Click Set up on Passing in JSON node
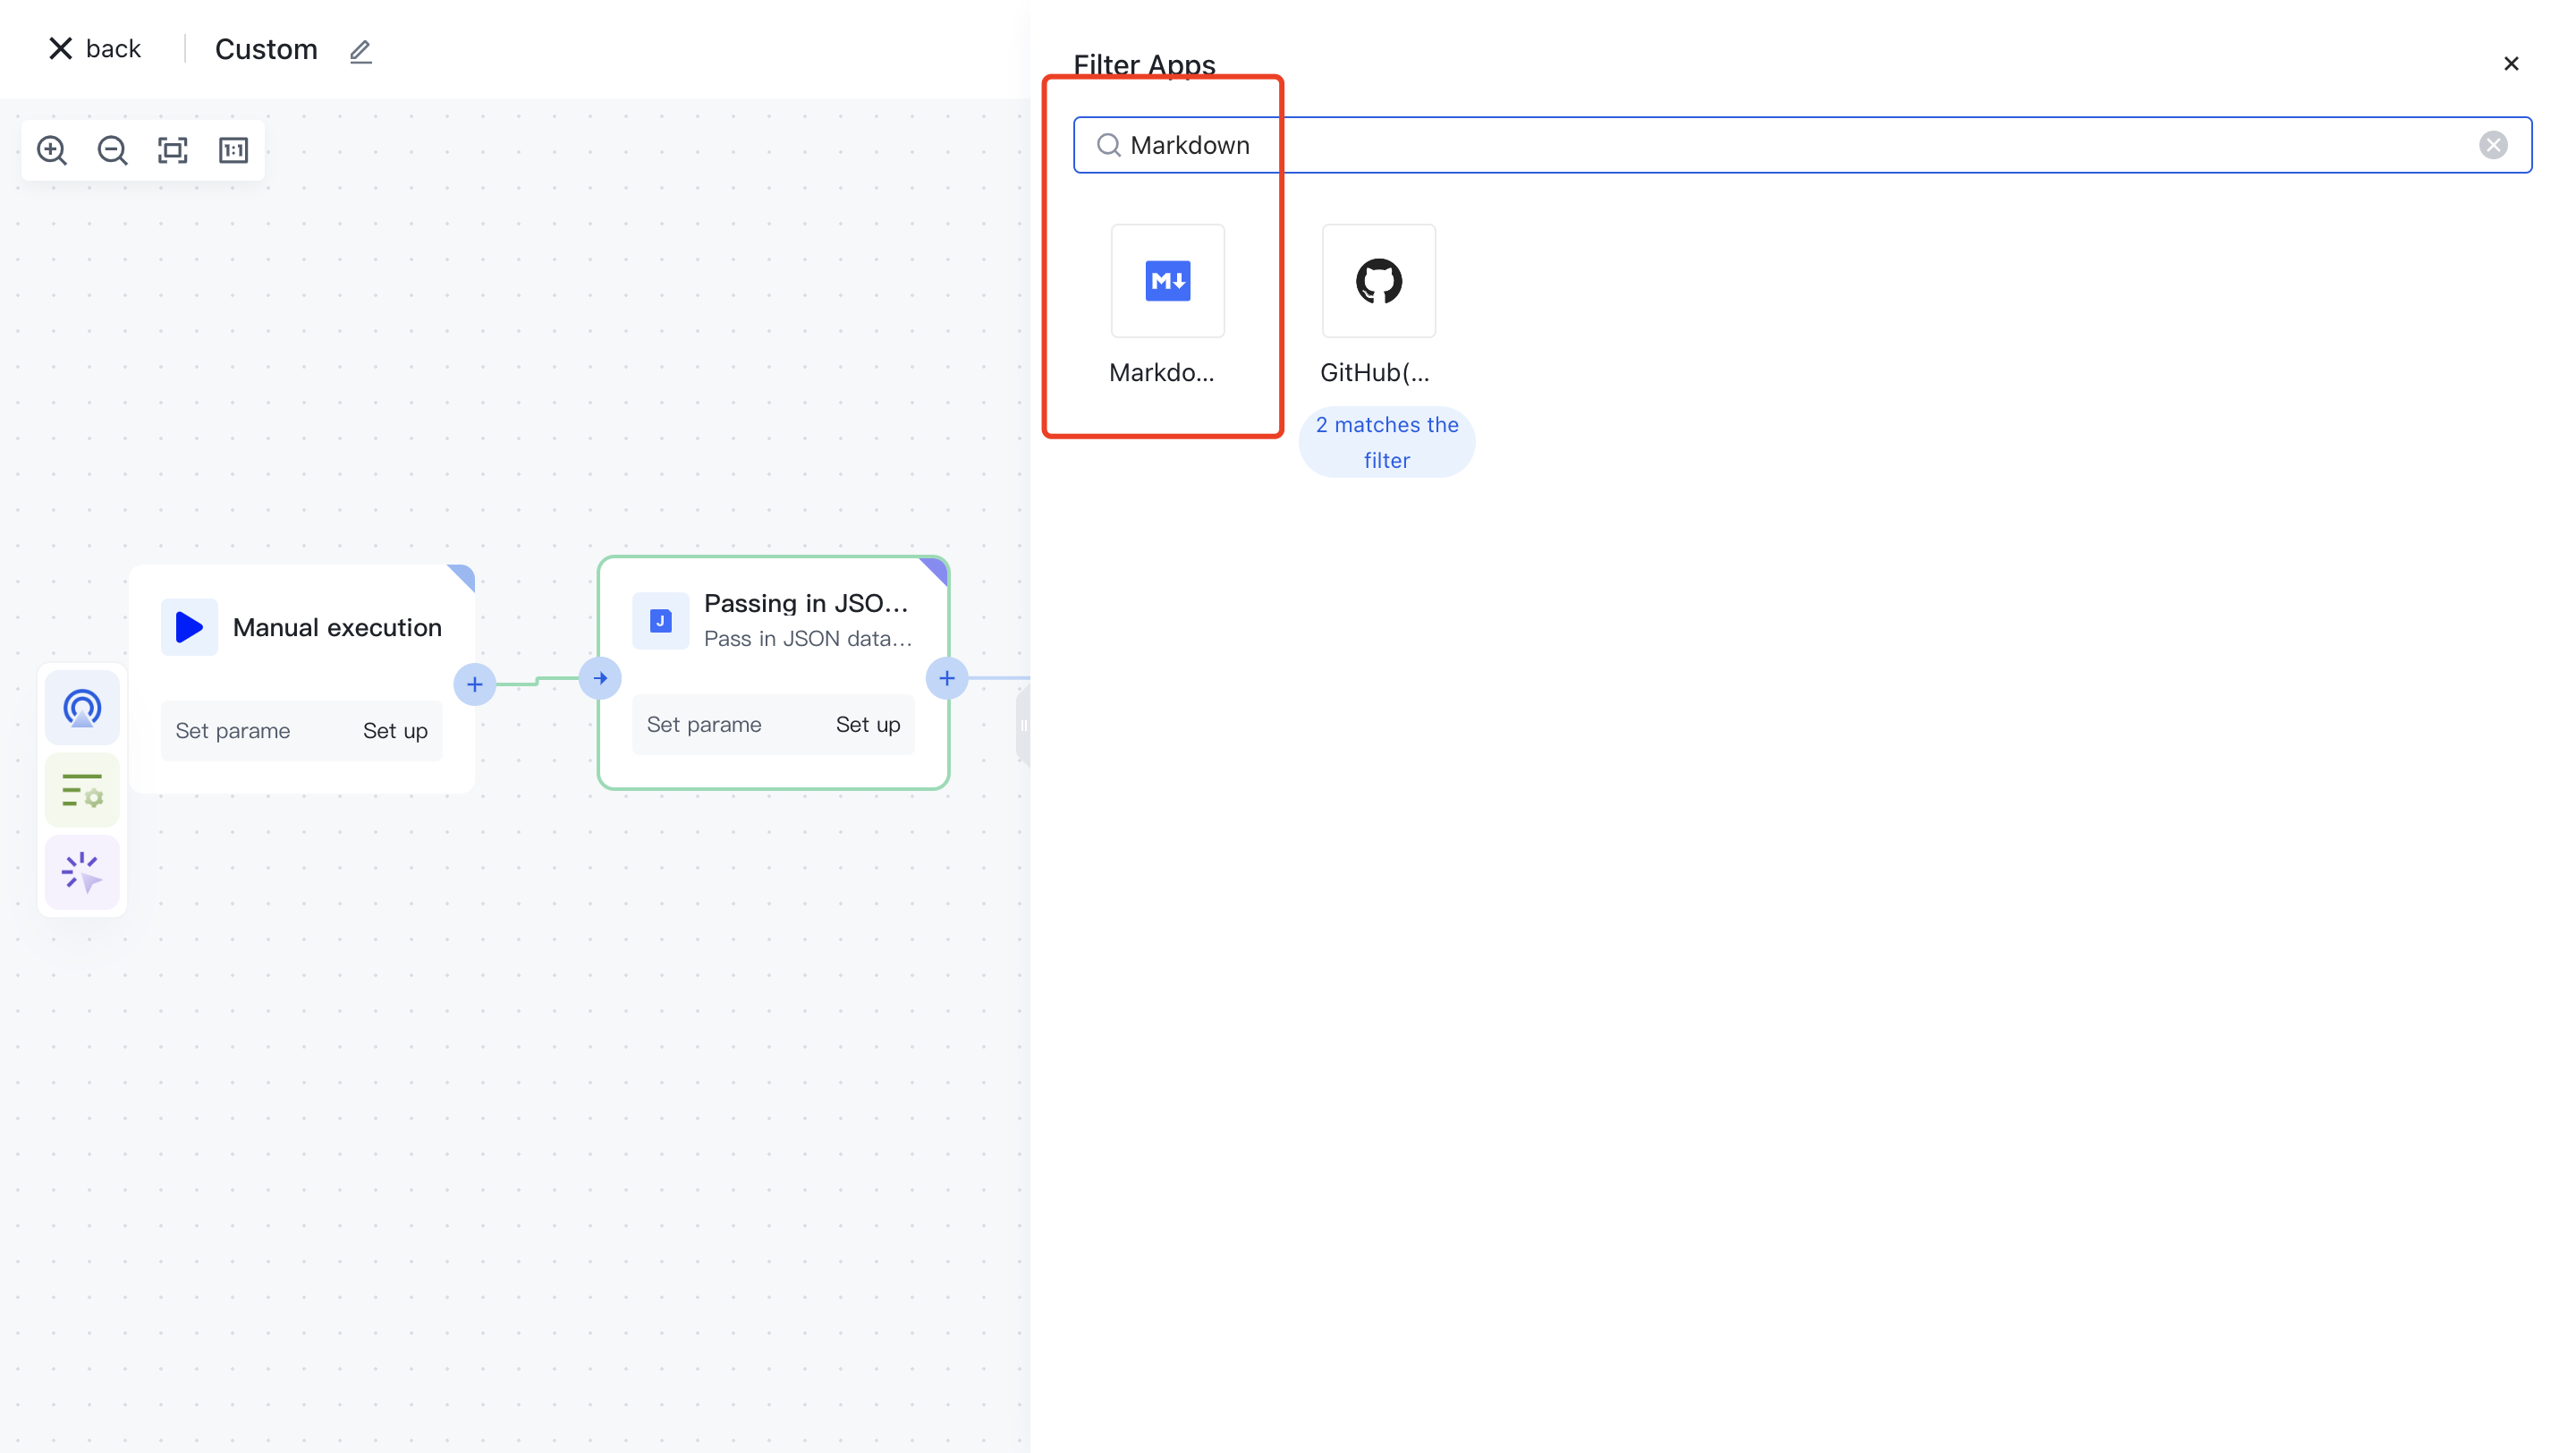This screenshot has width=2576, height=1453. point(867,725)
